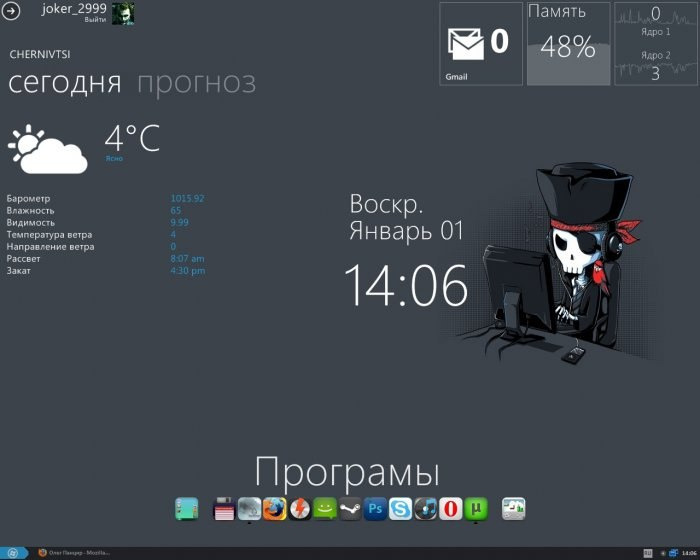Open the green smiley messenger dock icon
The width and height of the screenshot is (700, 560).
coord(325,509)
